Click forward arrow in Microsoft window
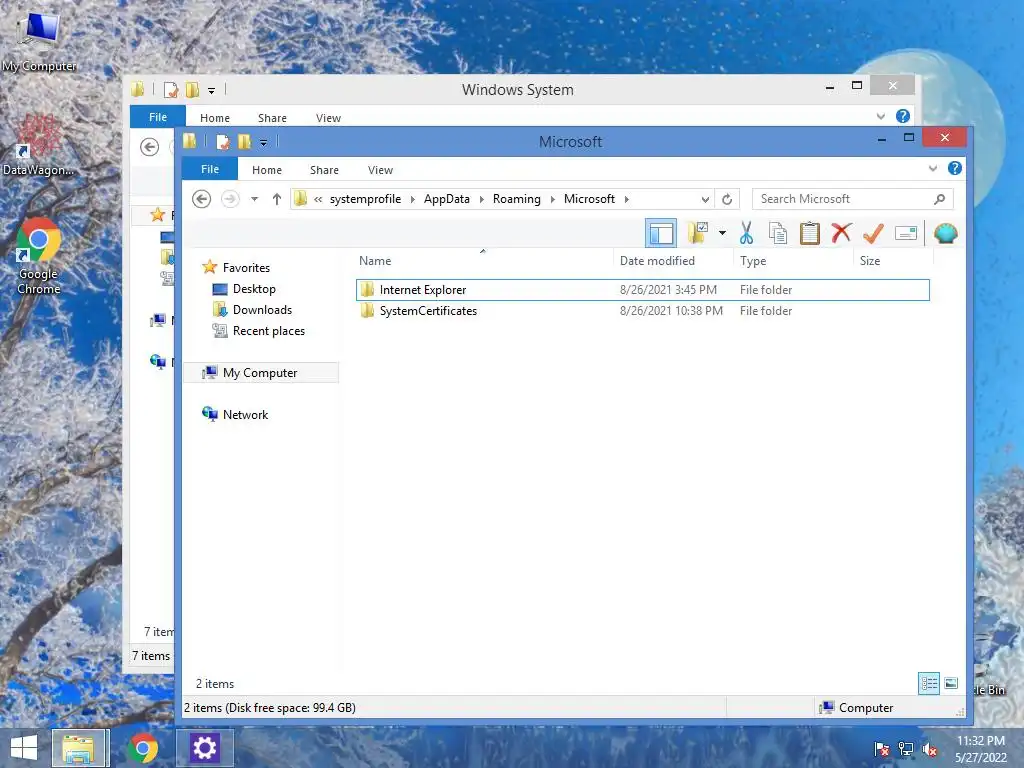 point(230,199)
